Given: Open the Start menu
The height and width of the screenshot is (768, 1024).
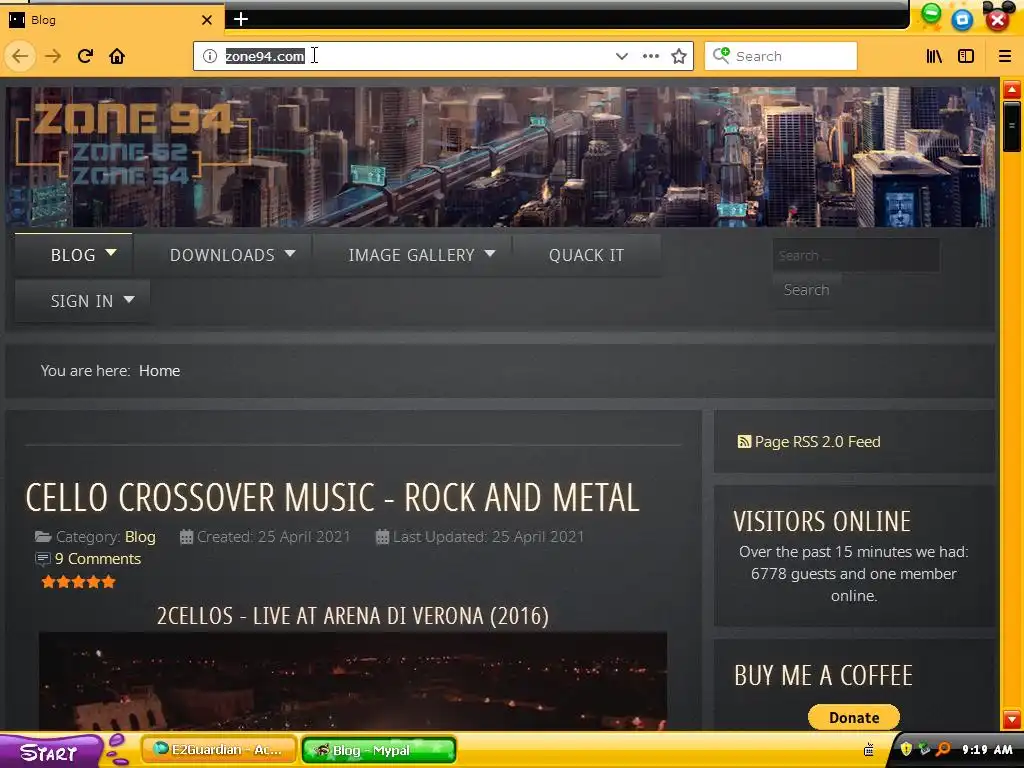Looking at the screenshot, I should click(51, 751).
